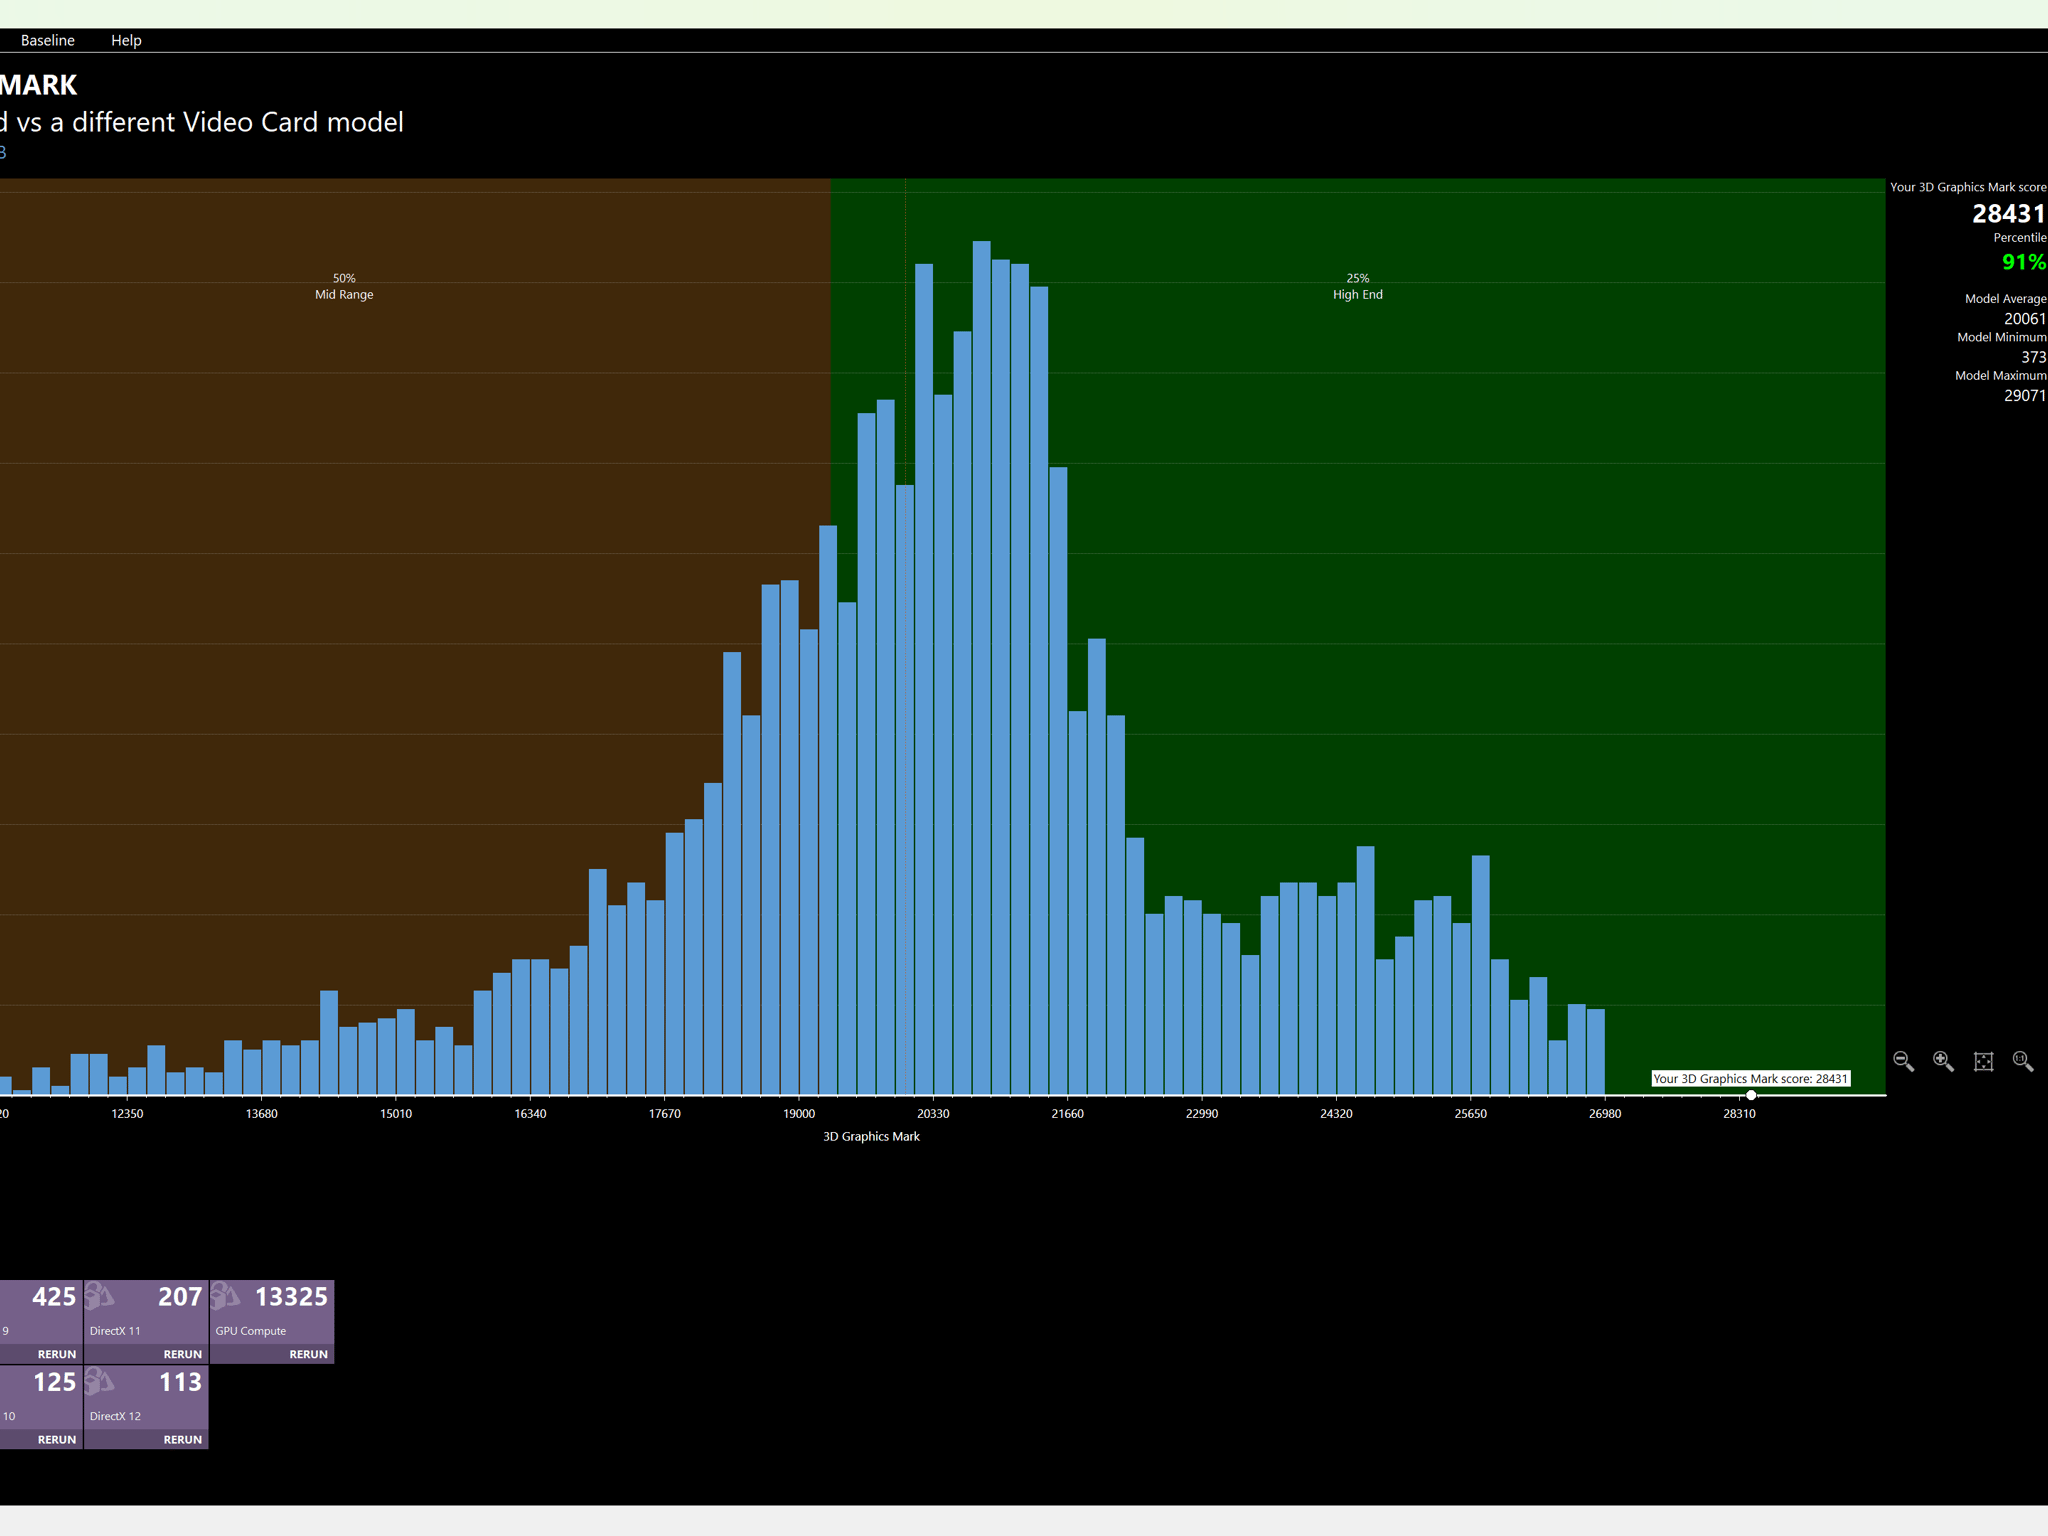Click the large 28431 score value
This screenshot has width=2048, height=1536.
pos(2009,214)
